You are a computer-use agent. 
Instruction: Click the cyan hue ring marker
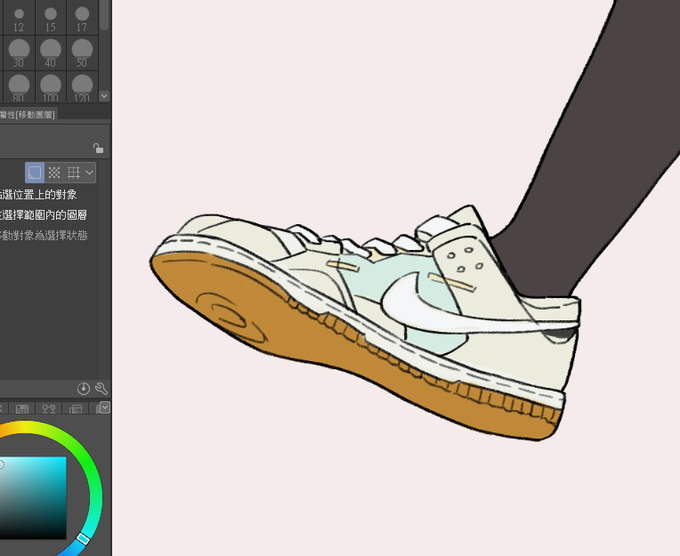(83, 539)
